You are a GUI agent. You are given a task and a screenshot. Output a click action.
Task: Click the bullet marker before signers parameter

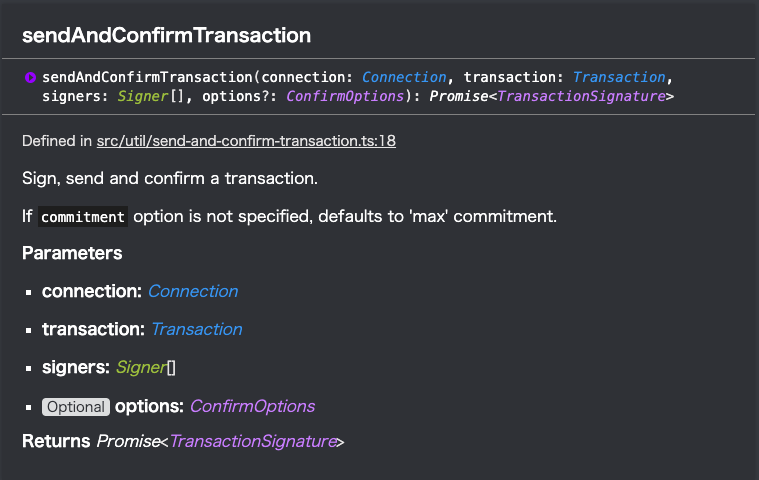[29, 369]
